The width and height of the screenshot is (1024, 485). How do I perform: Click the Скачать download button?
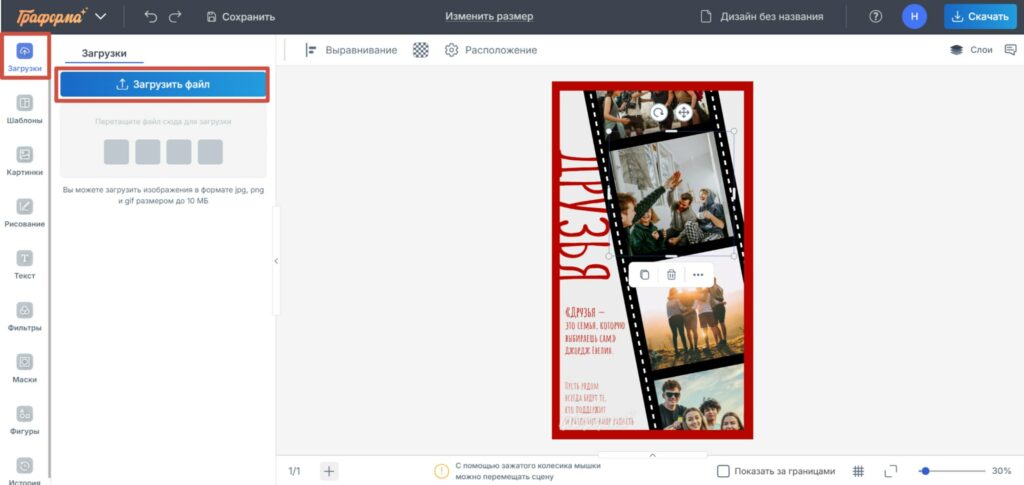[x=980, y=17]
